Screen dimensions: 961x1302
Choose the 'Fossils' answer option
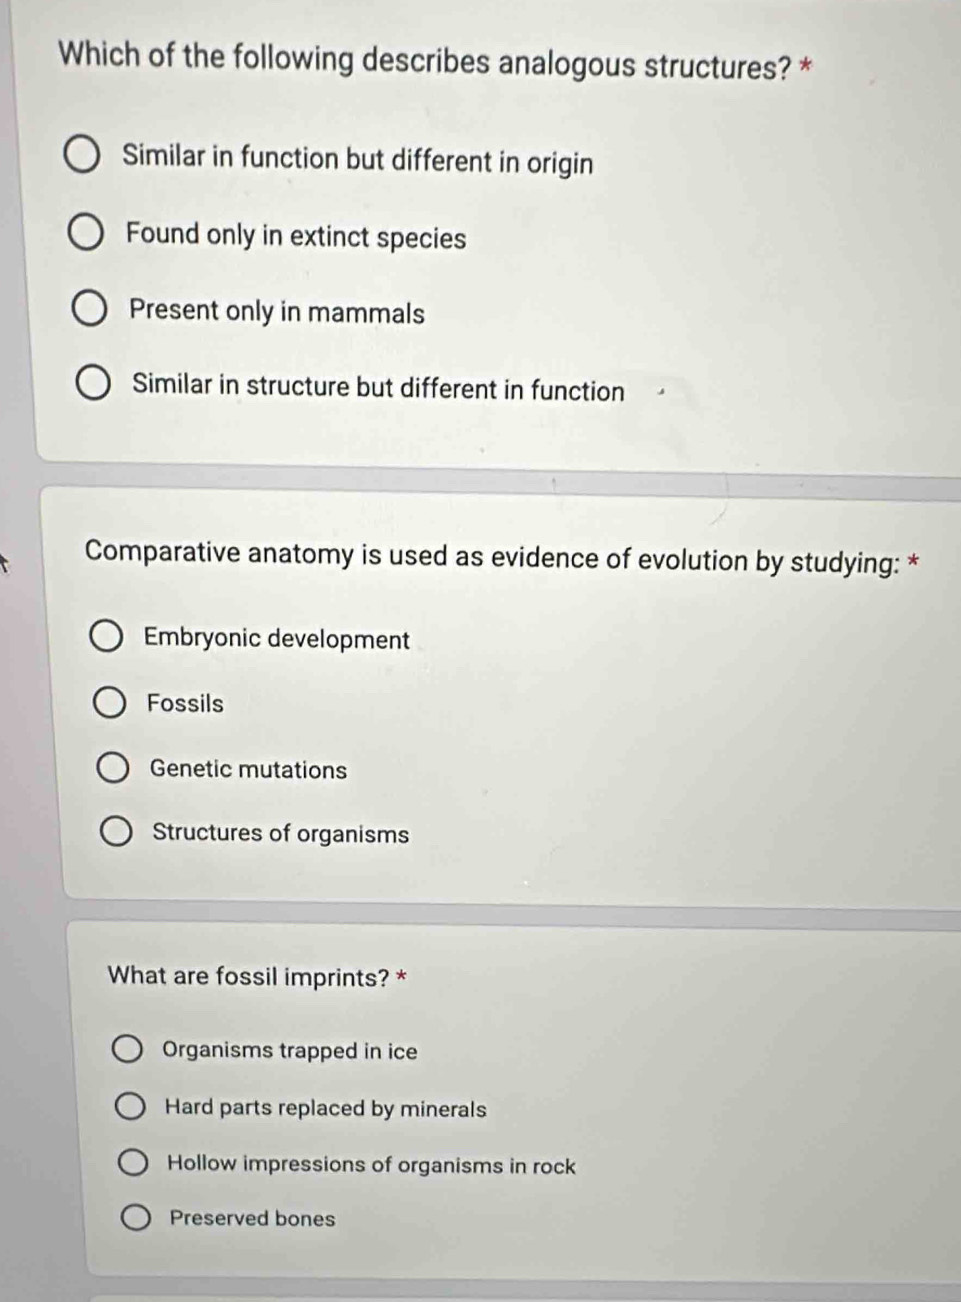coord(110,703)
